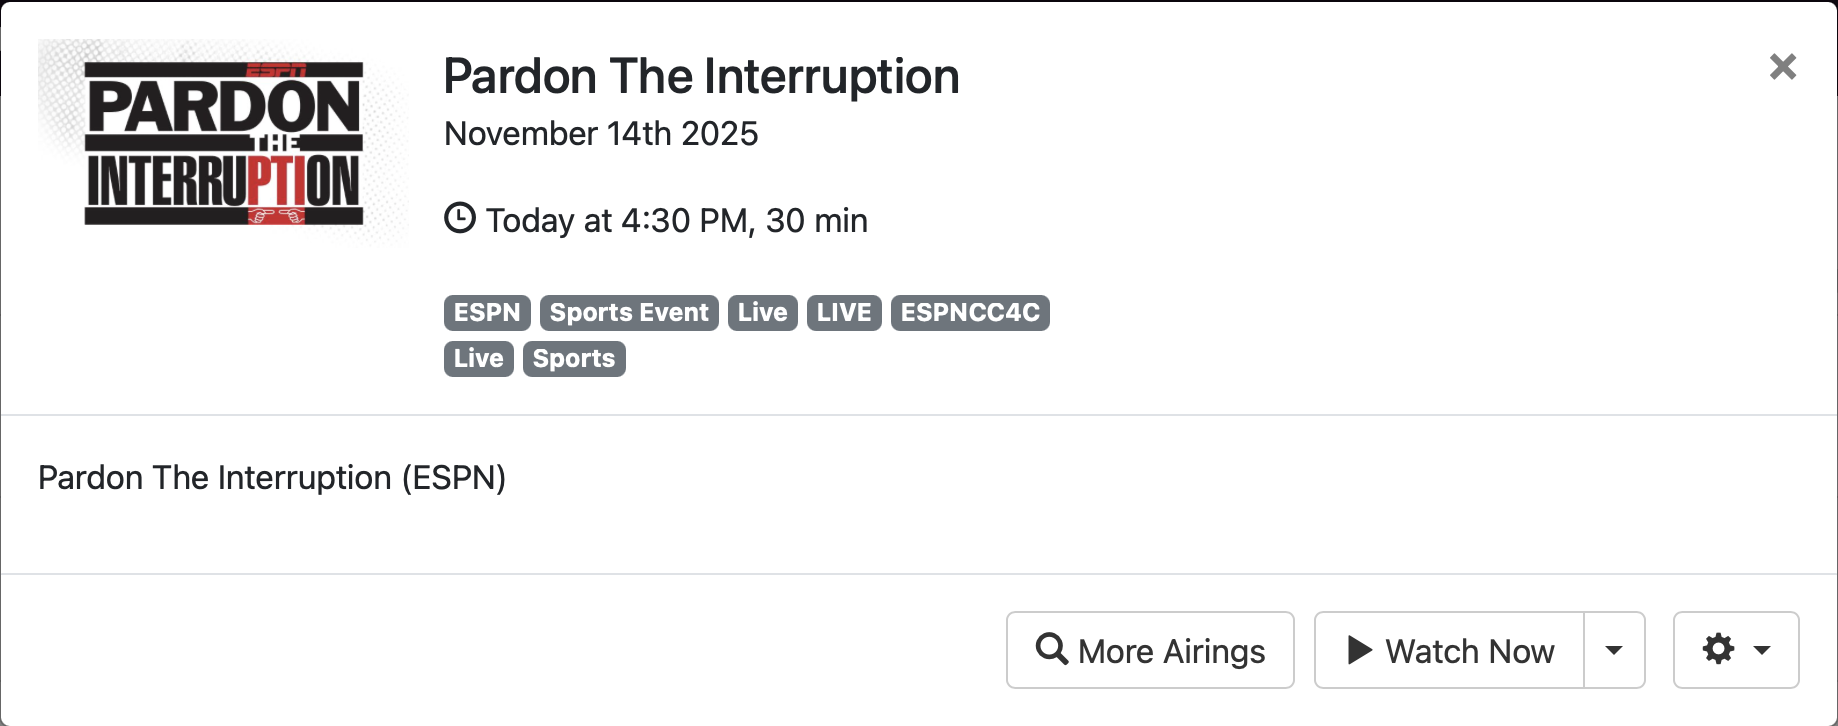The image size is (1838, 726).
Task: Close the program details dialog
Action: pyautogui.click(x=1782, y=67)
